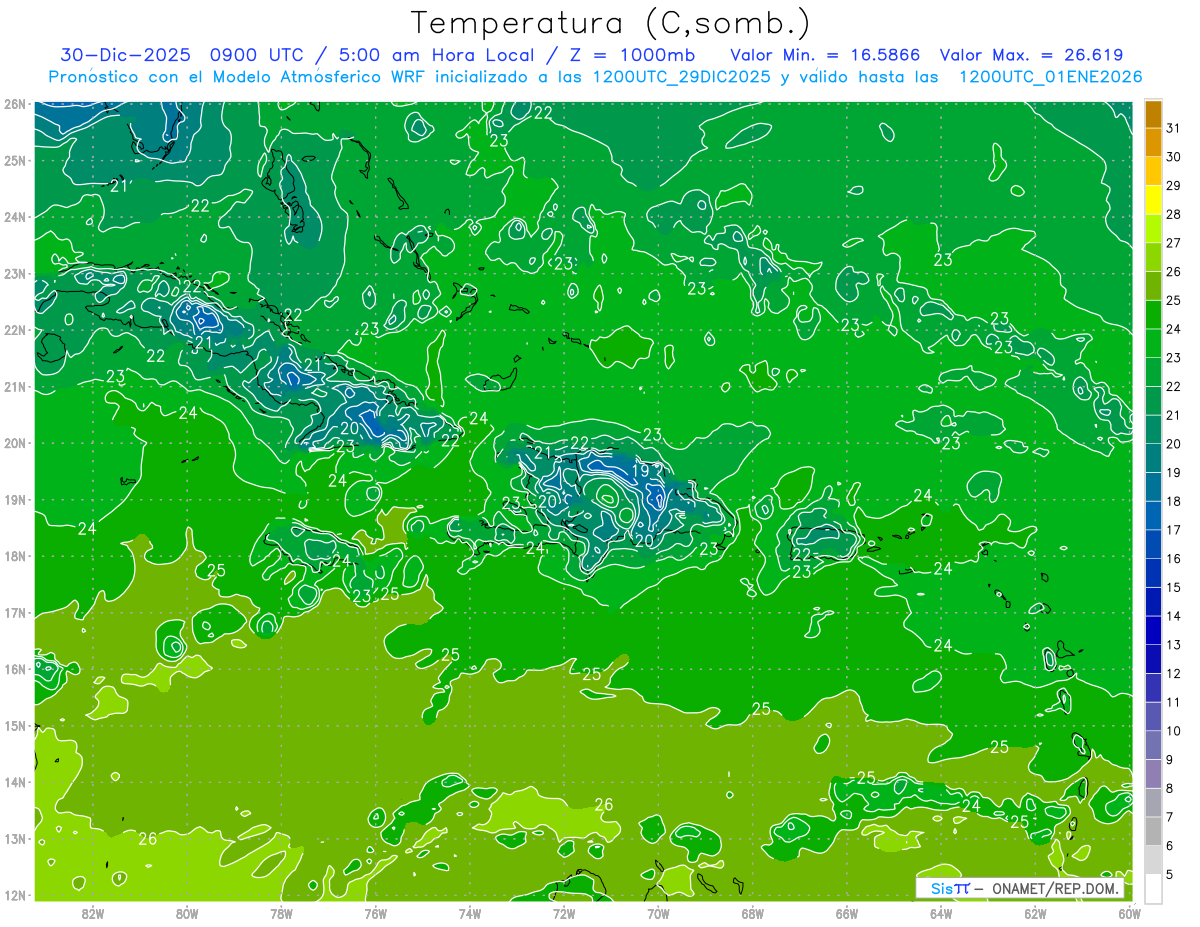
Task: Click the 80W longitude axis label
Action: pyautogui.click(x=187, y=913)
